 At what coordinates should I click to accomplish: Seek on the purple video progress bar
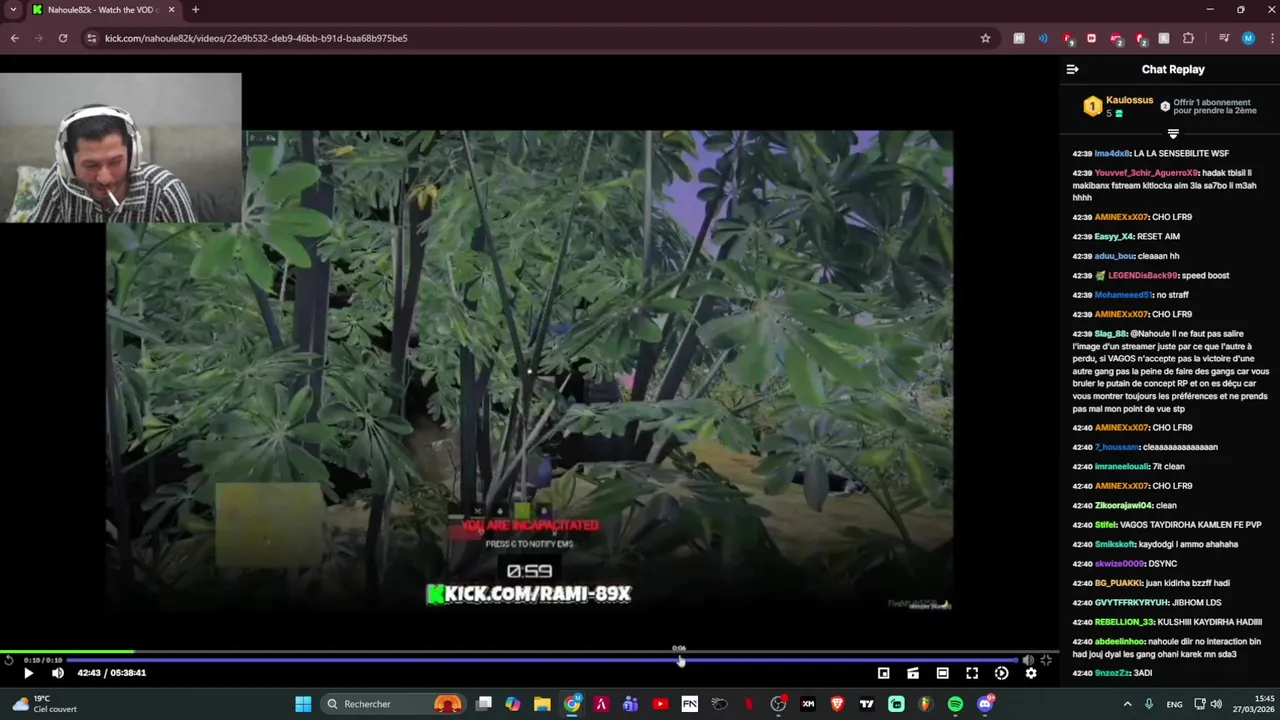click(540, 660)
